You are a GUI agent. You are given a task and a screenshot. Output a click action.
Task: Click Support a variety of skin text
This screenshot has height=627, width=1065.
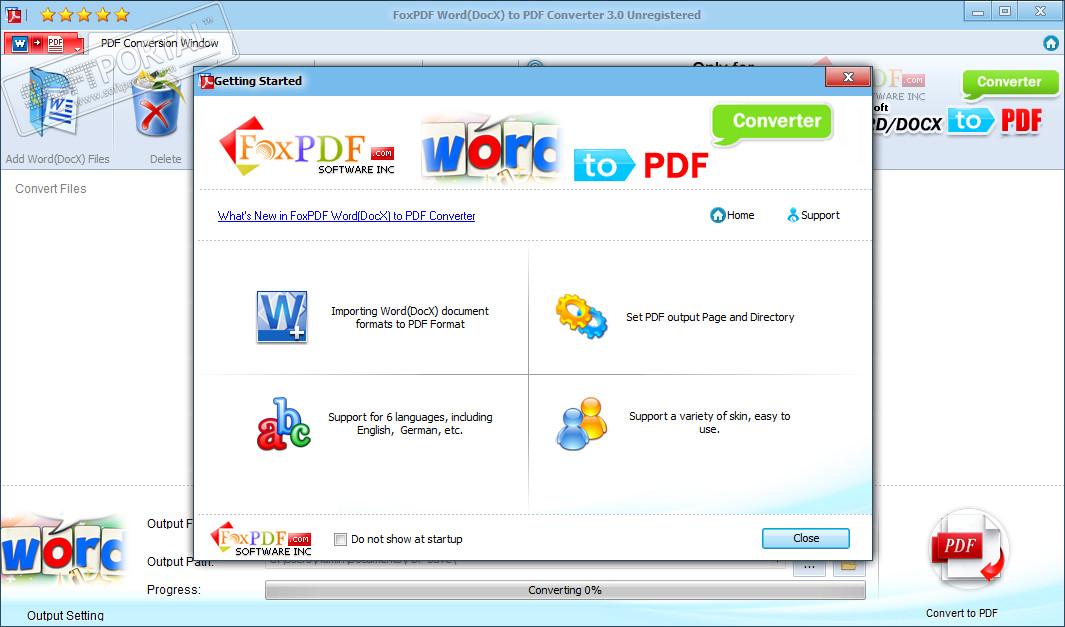(x=709, y=423)
